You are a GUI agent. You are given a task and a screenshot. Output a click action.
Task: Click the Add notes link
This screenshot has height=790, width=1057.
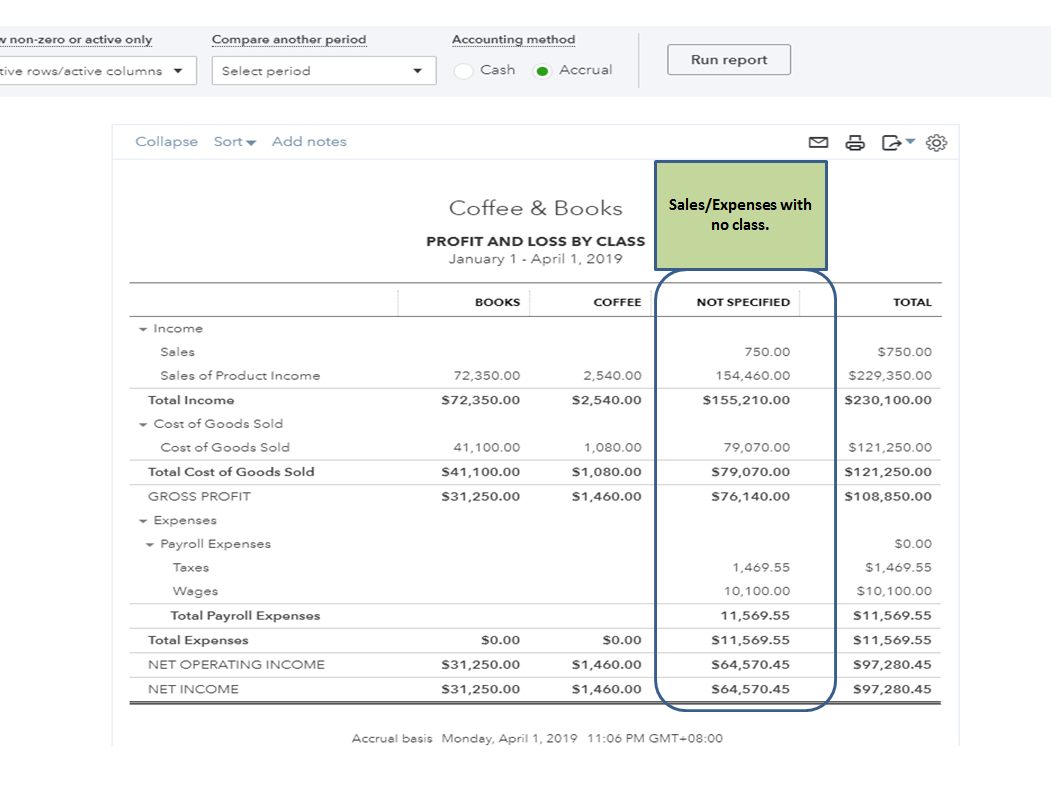pyautogui.click(x=309, y=142)
